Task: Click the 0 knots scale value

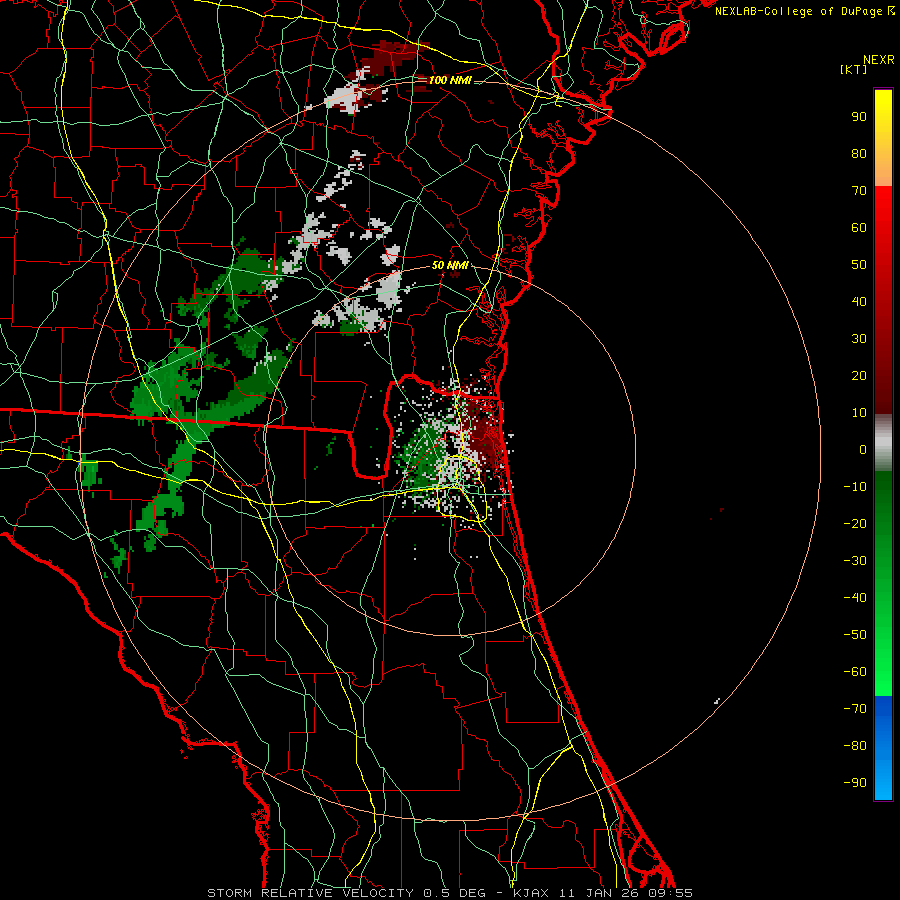Action: [x=863, y=450]
